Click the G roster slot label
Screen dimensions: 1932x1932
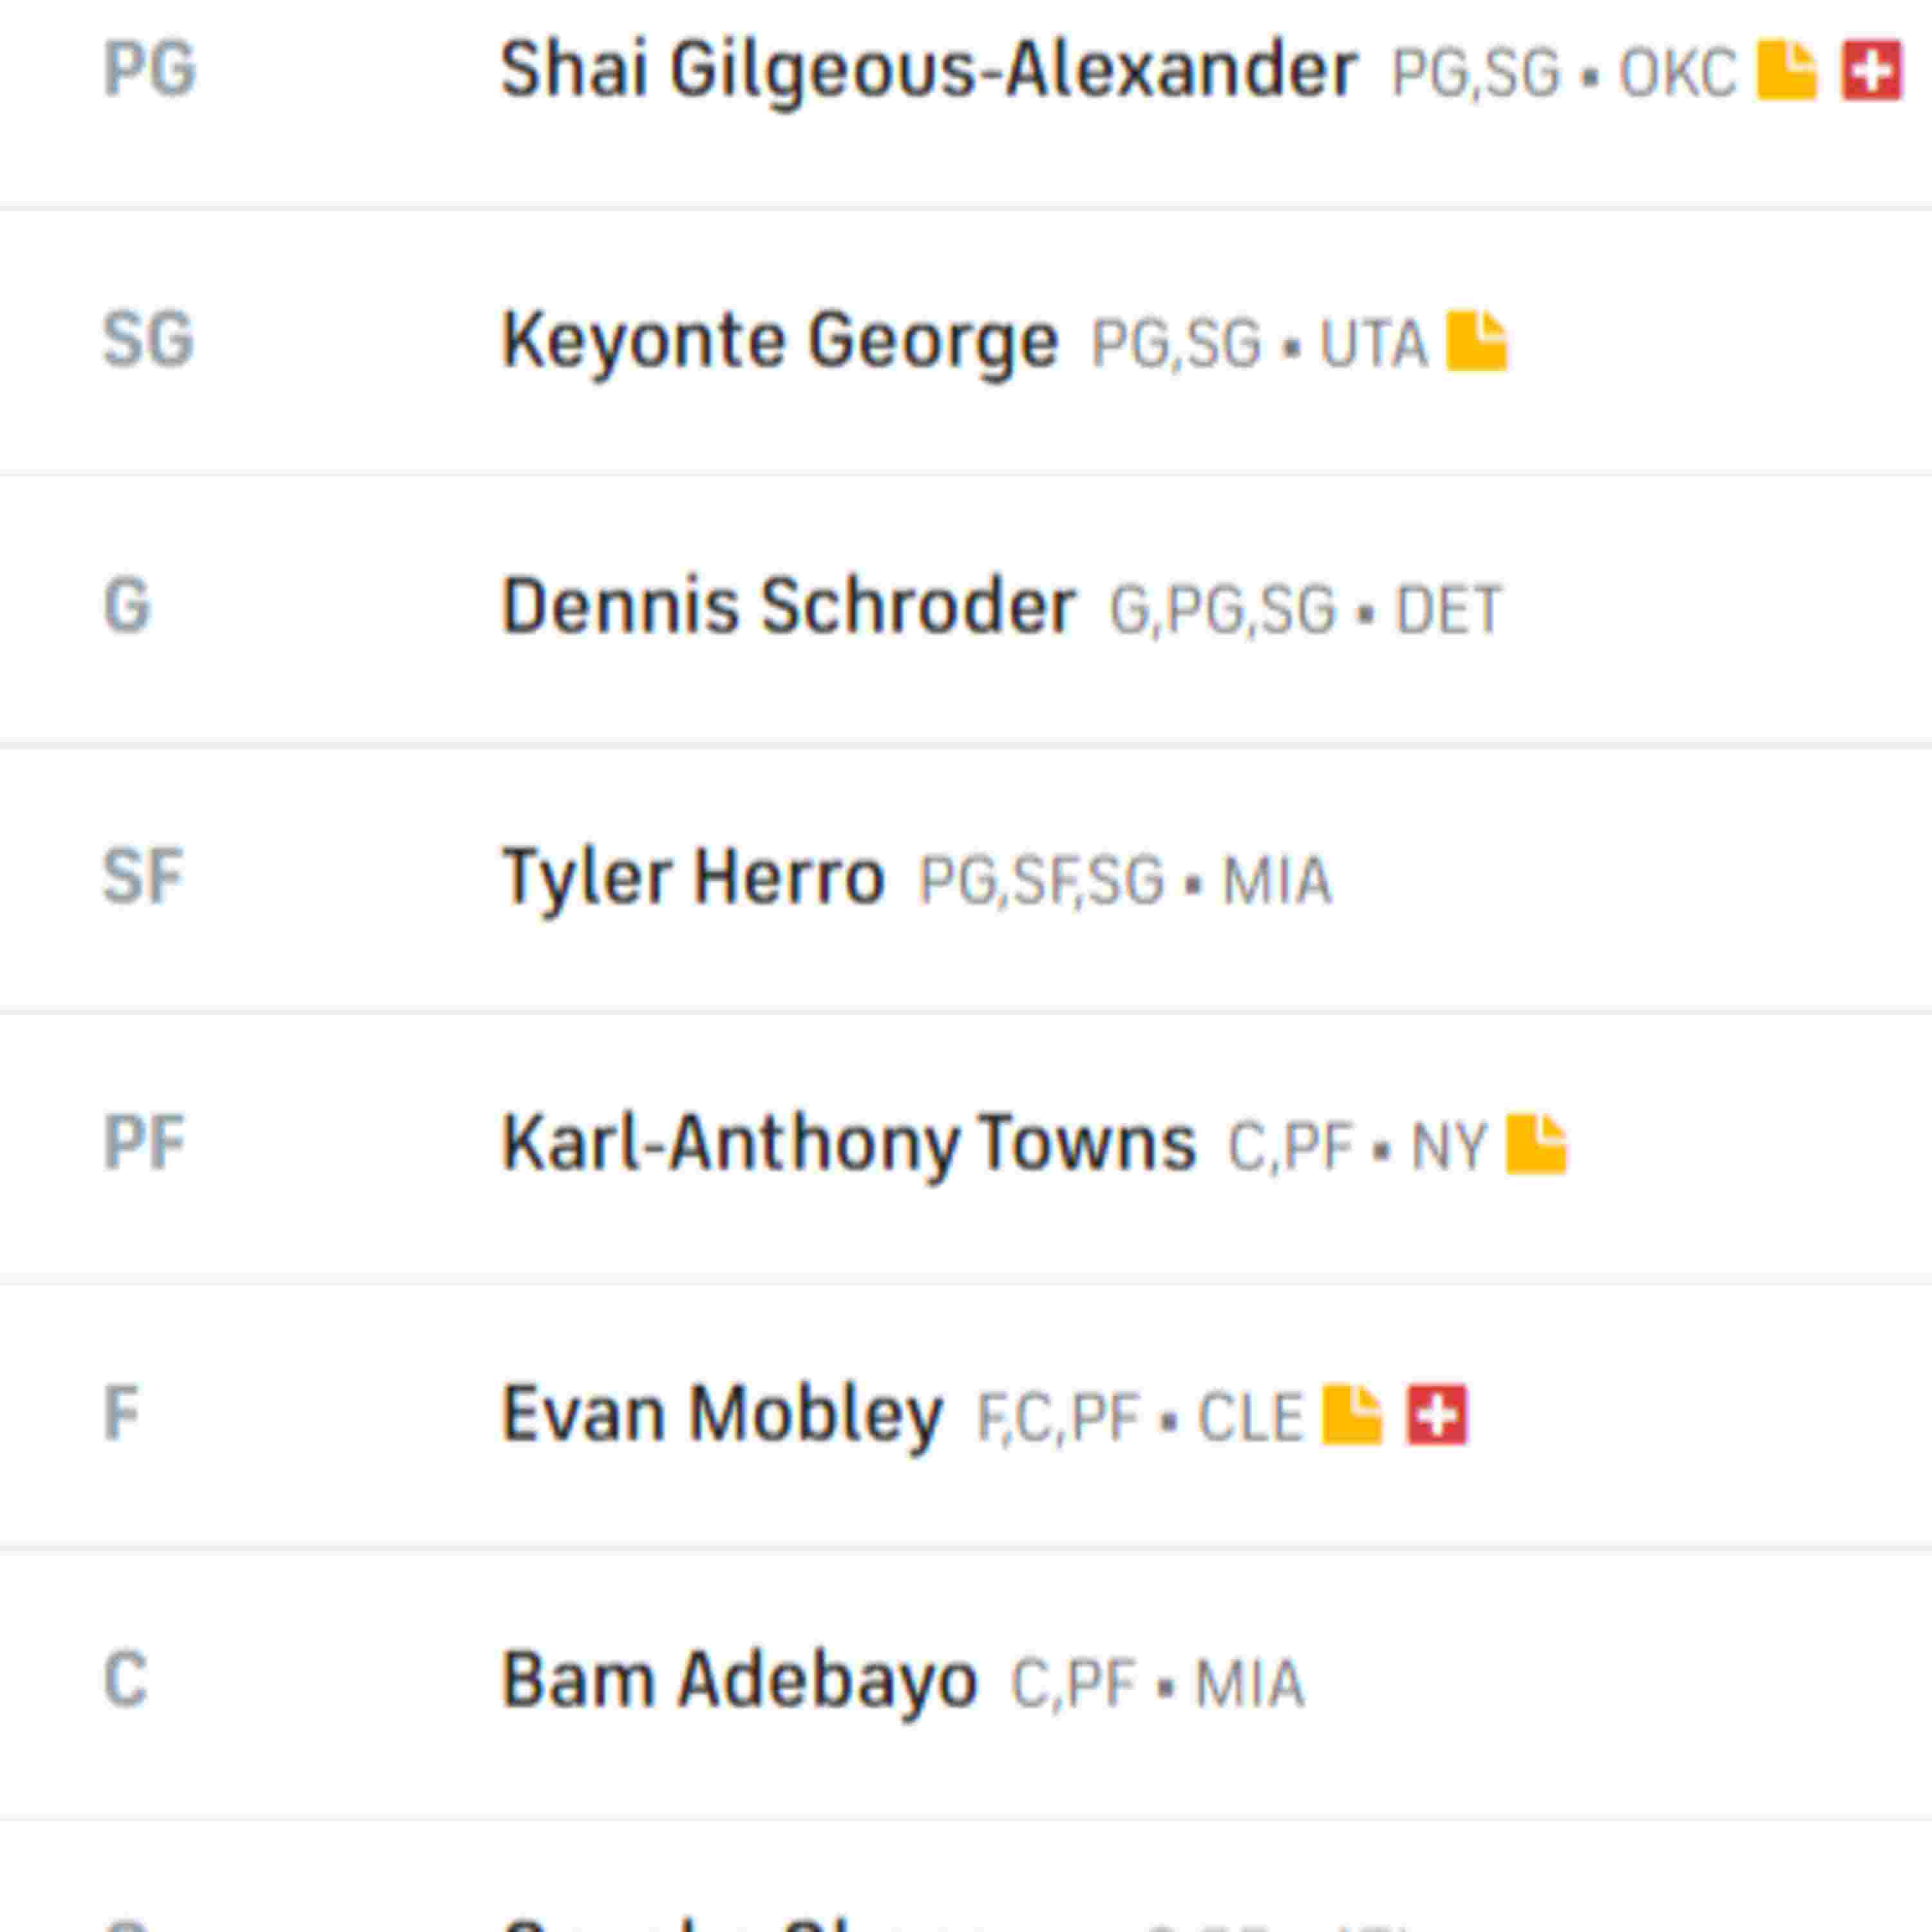tap(126, 607)
